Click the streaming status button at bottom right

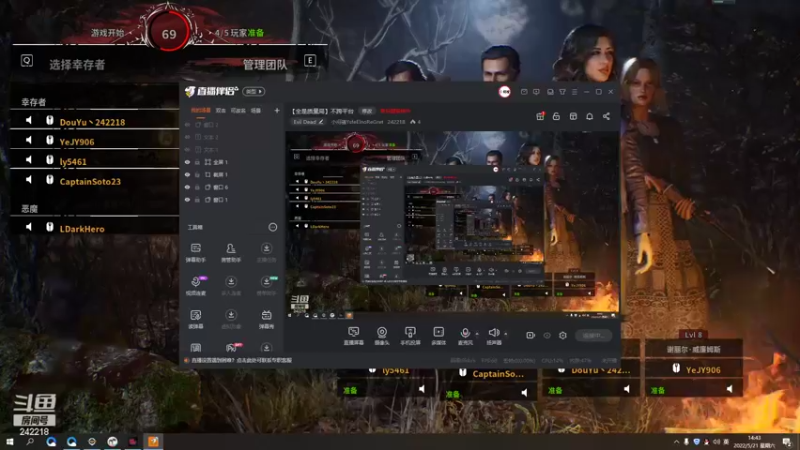pos(593,335)
